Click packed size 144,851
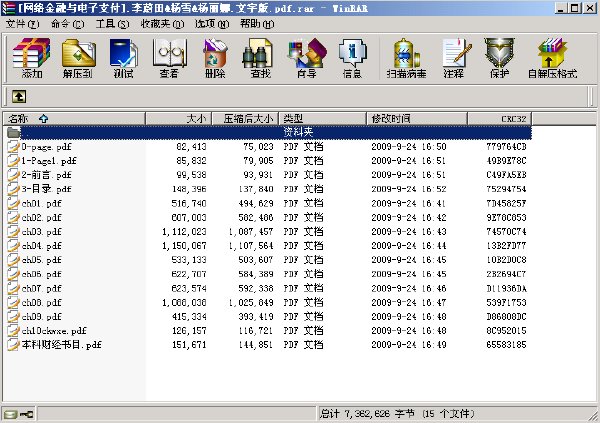600x423 pixels. (x=256, y=345)
